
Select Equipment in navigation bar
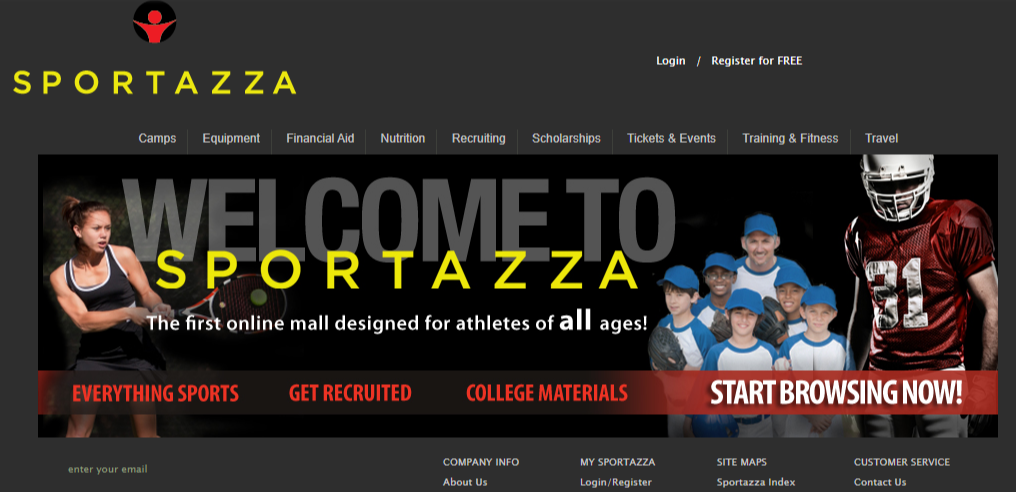(231, 138)
